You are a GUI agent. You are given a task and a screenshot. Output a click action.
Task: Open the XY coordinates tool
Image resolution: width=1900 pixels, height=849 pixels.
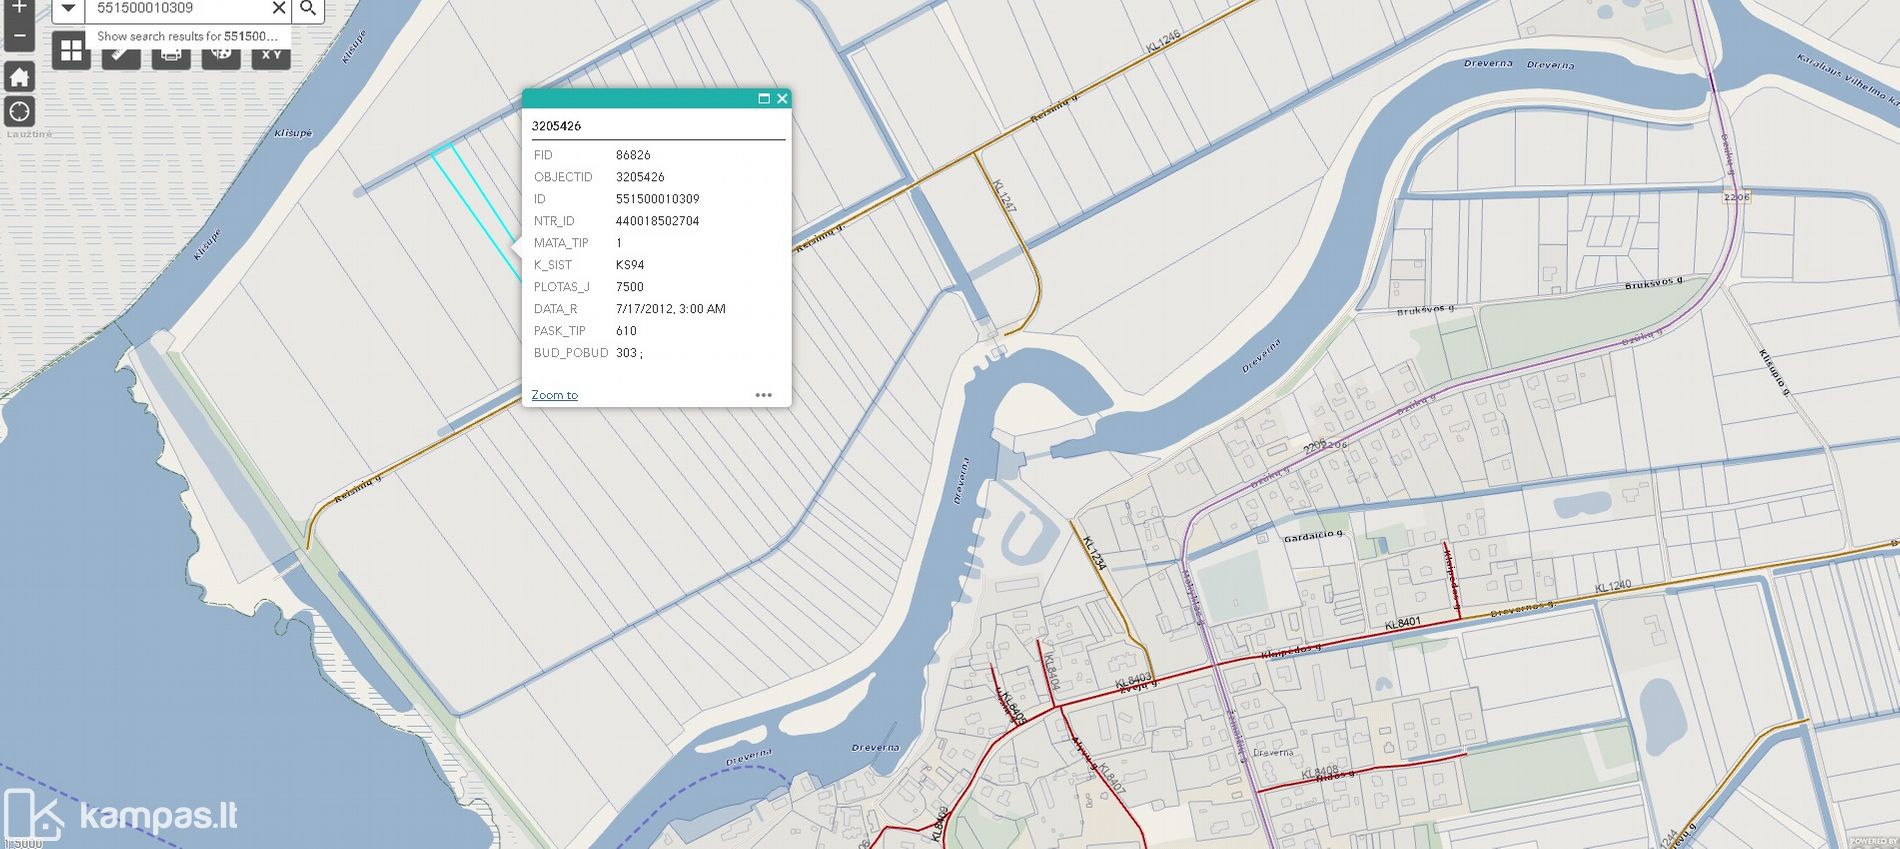pos(271,55)
